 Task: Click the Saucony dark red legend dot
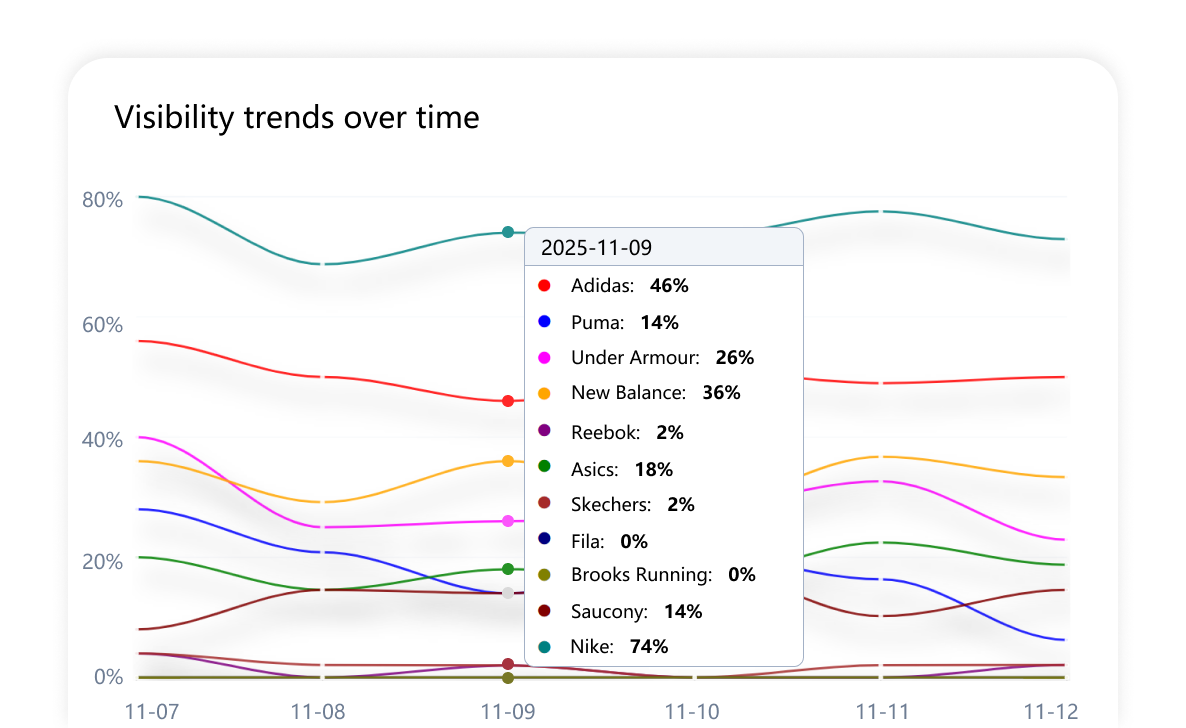pyautogui.click(x=545, y=611)
